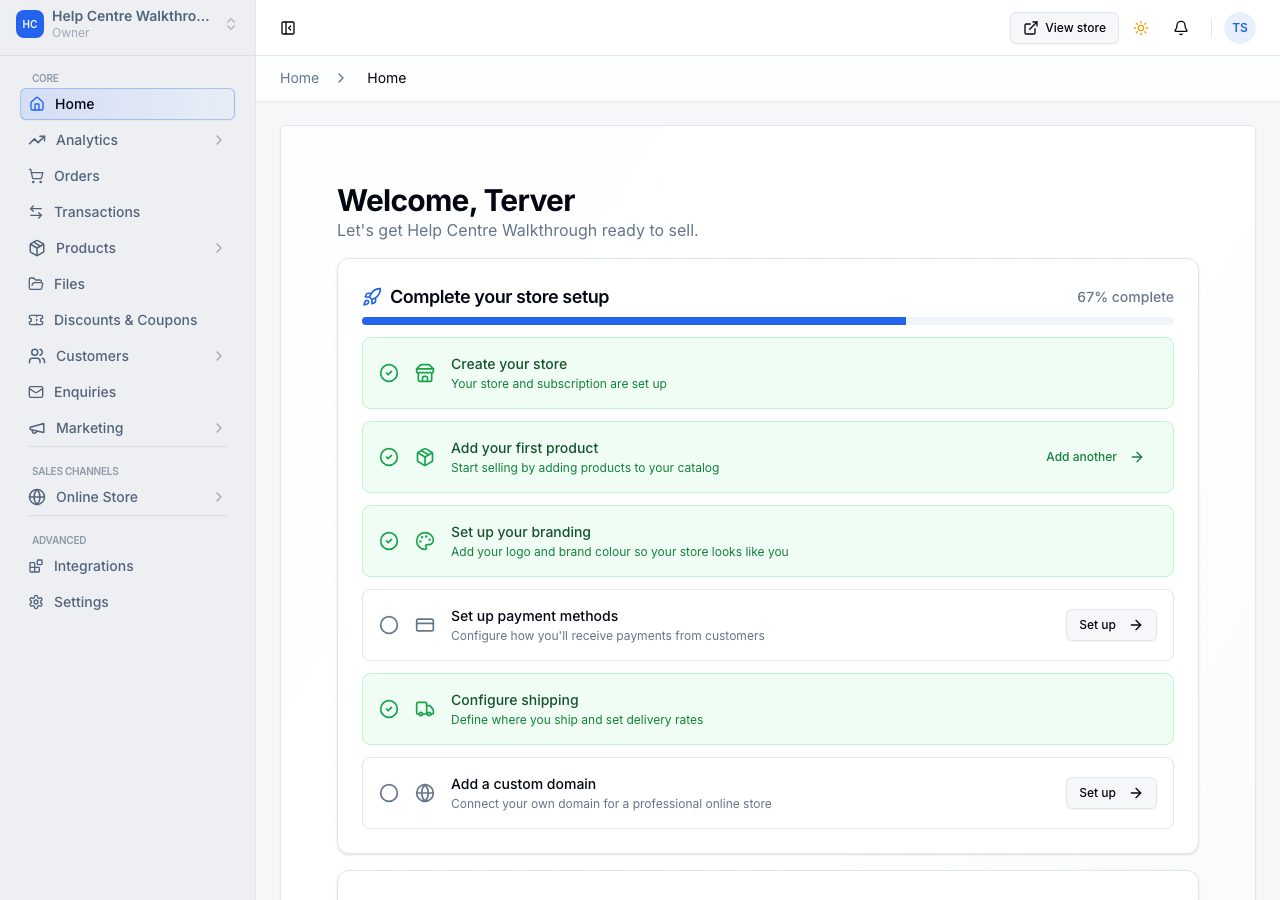Go to Transactions page

(x=127, y=212)
